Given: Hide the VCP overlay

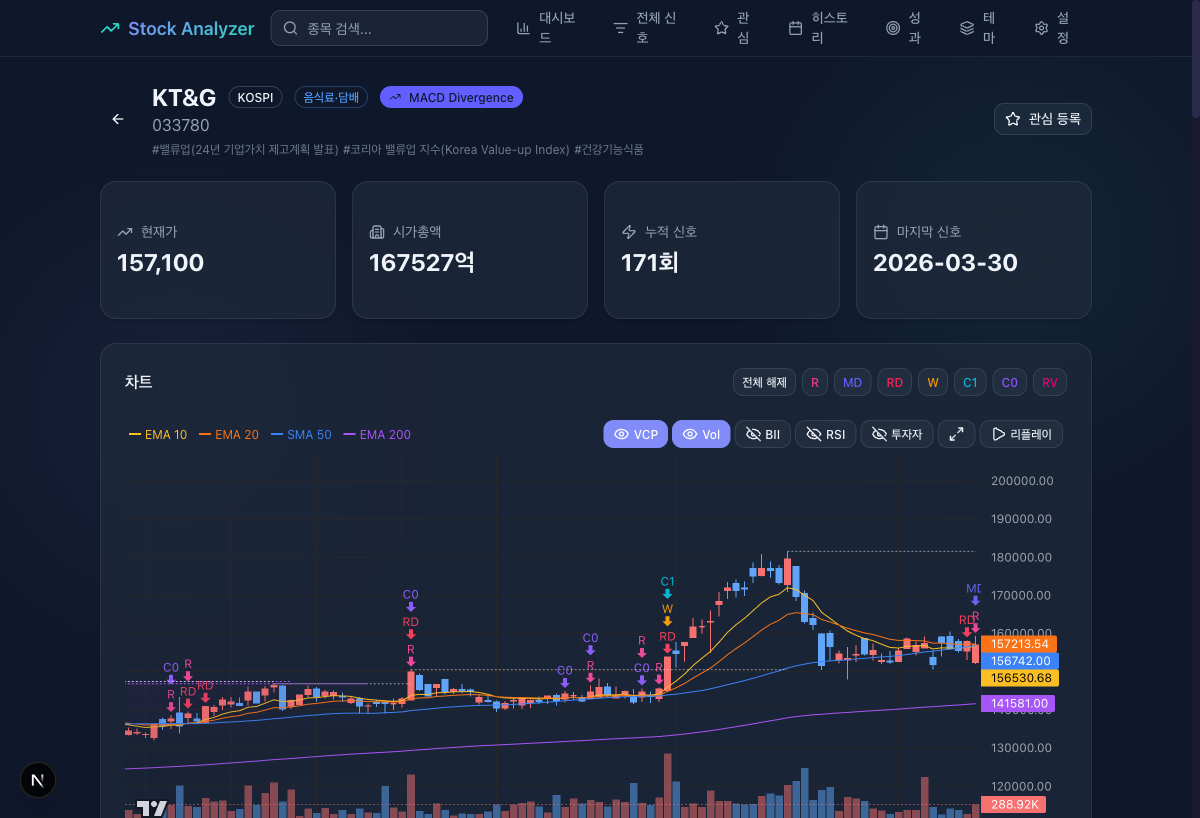Looking at the screenshot, I should [x=635, y=434].
